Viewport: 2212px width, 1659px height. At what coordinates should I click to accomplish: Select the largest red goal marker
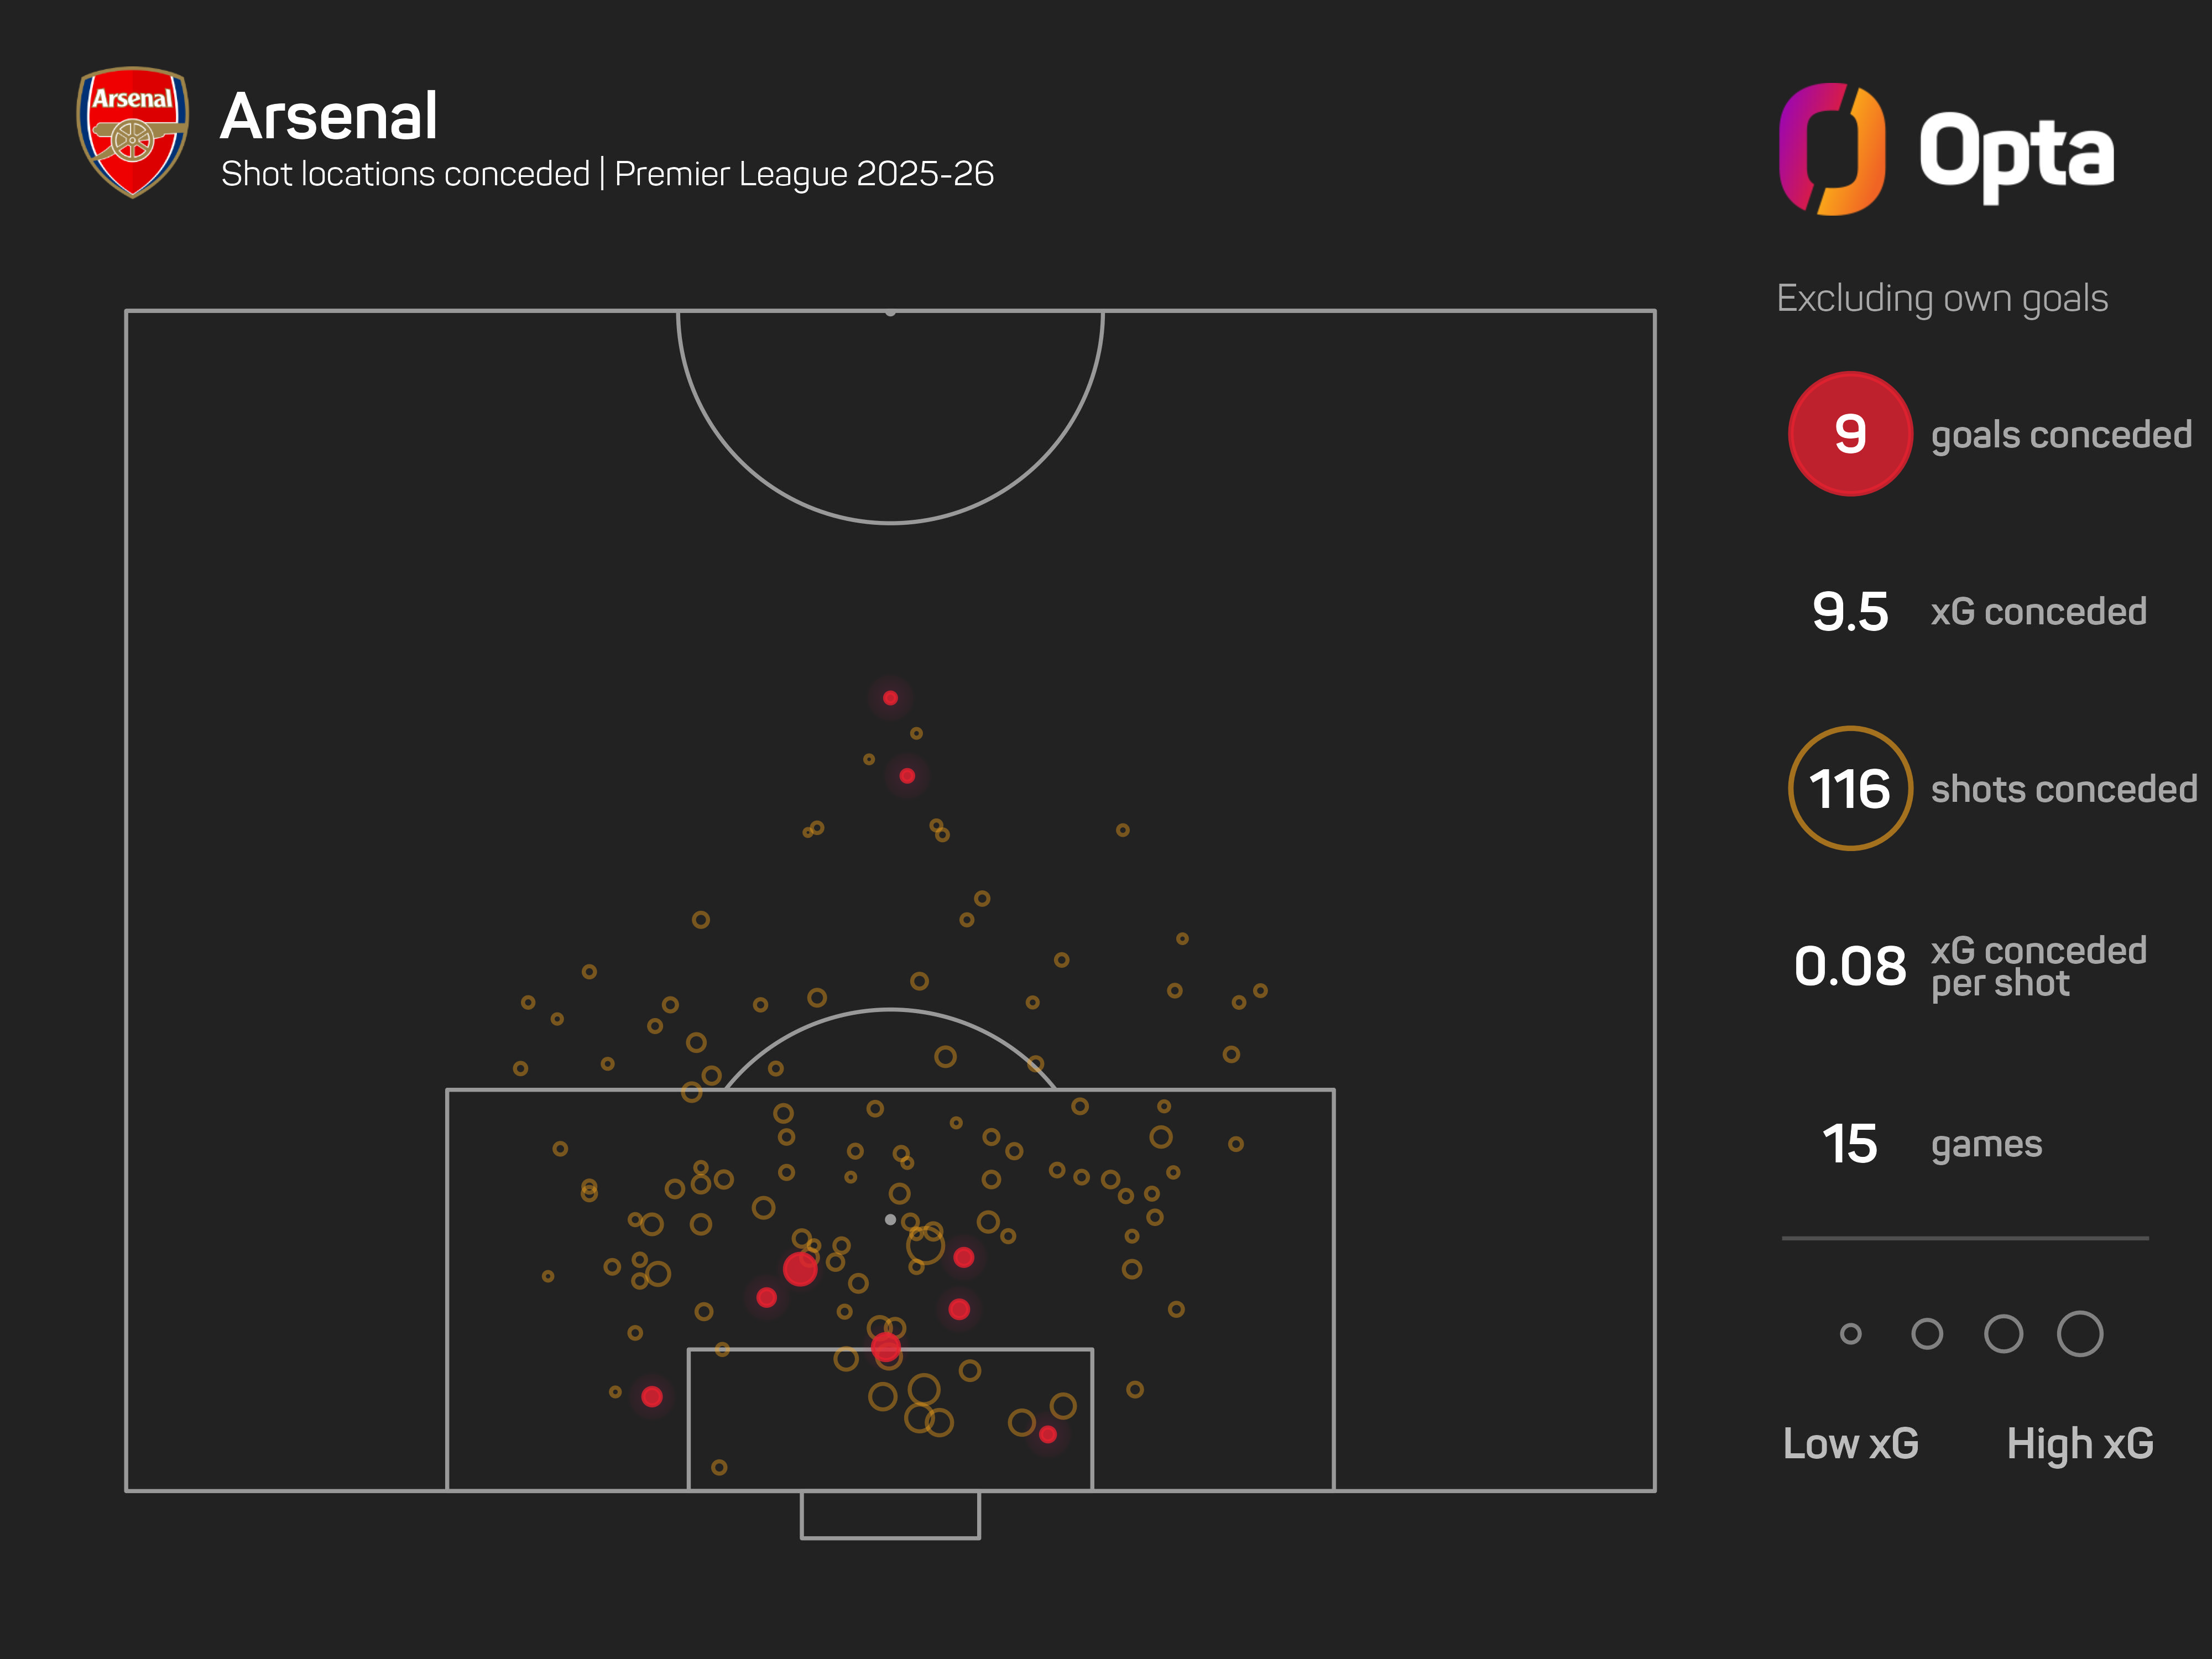[800, 1269]
